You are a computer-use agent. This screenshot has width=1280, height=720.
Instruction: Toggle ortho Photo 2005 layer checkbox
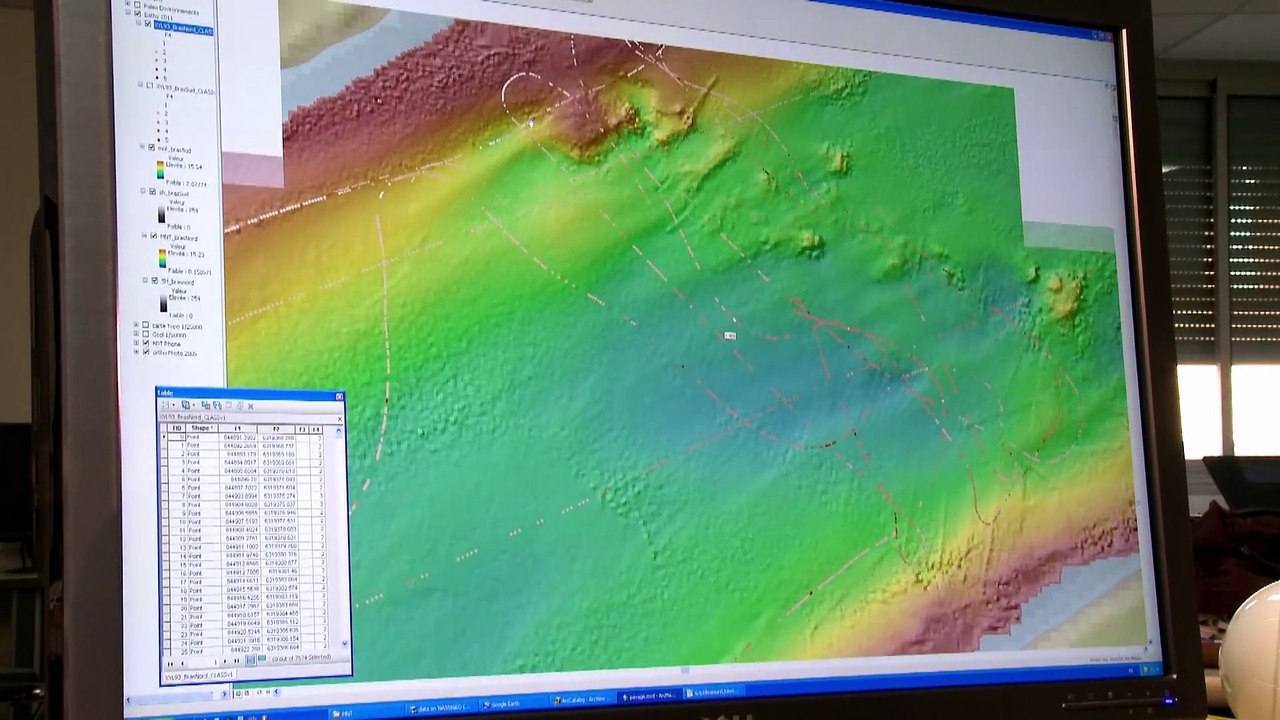146,352
